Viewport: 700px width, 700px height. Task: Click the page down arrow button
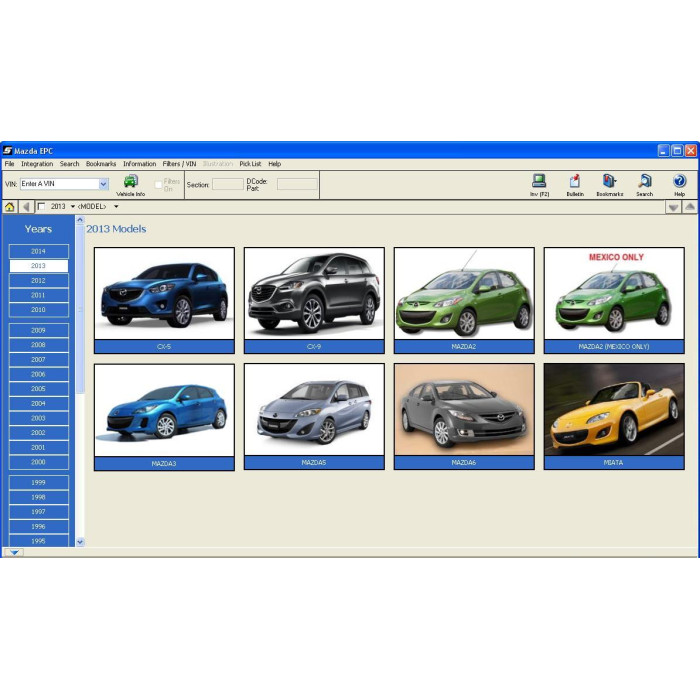673,207
